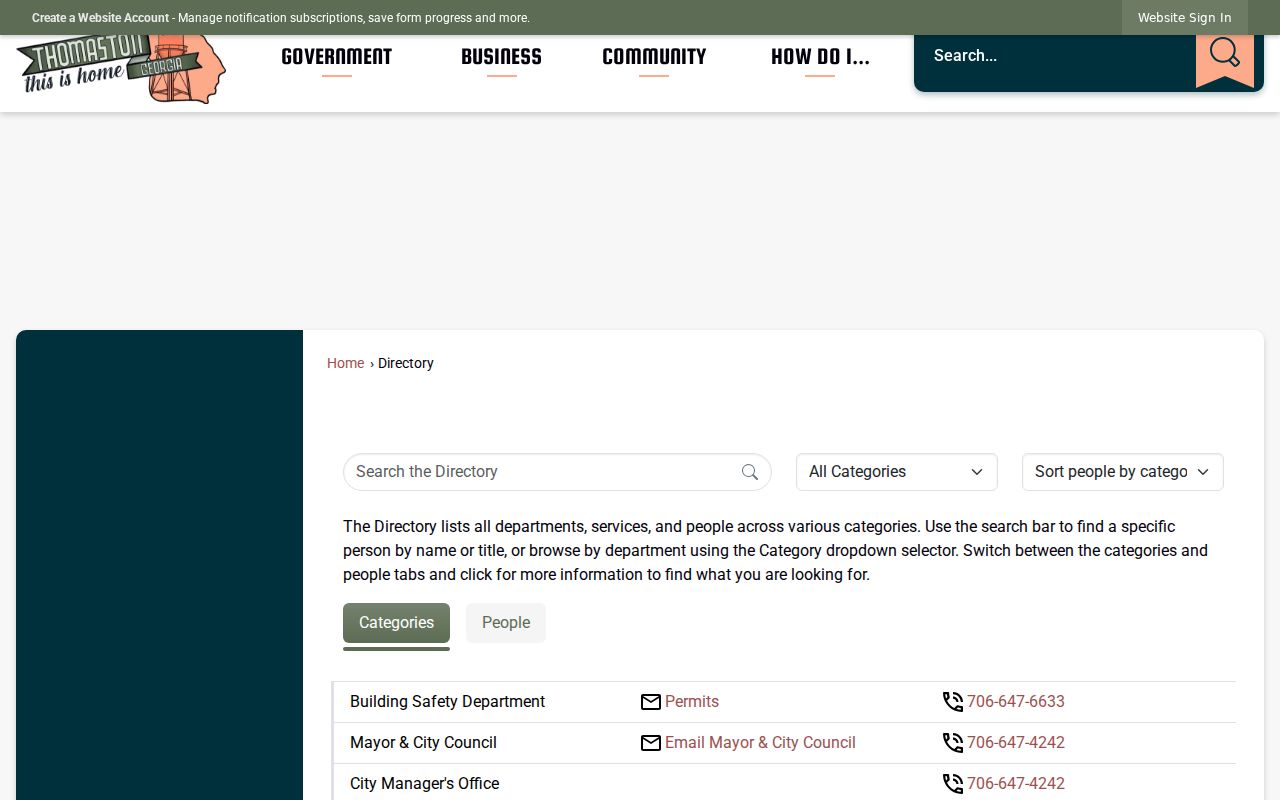Select City Manager's Office category text
The height and width of the screenshot is (800, 1280).
(424, 784)
